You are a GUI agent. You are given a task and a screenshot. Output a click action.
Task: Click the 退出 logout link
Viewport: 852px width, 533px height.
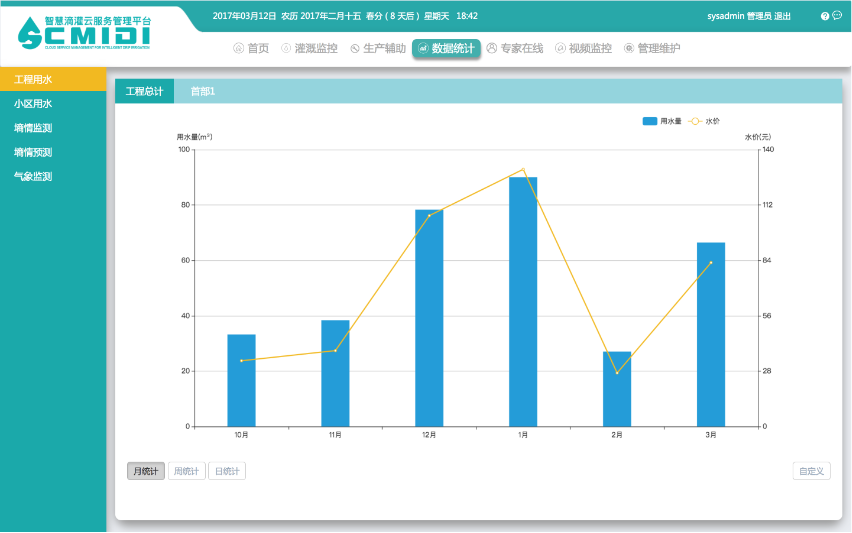(x=783, y=16)
